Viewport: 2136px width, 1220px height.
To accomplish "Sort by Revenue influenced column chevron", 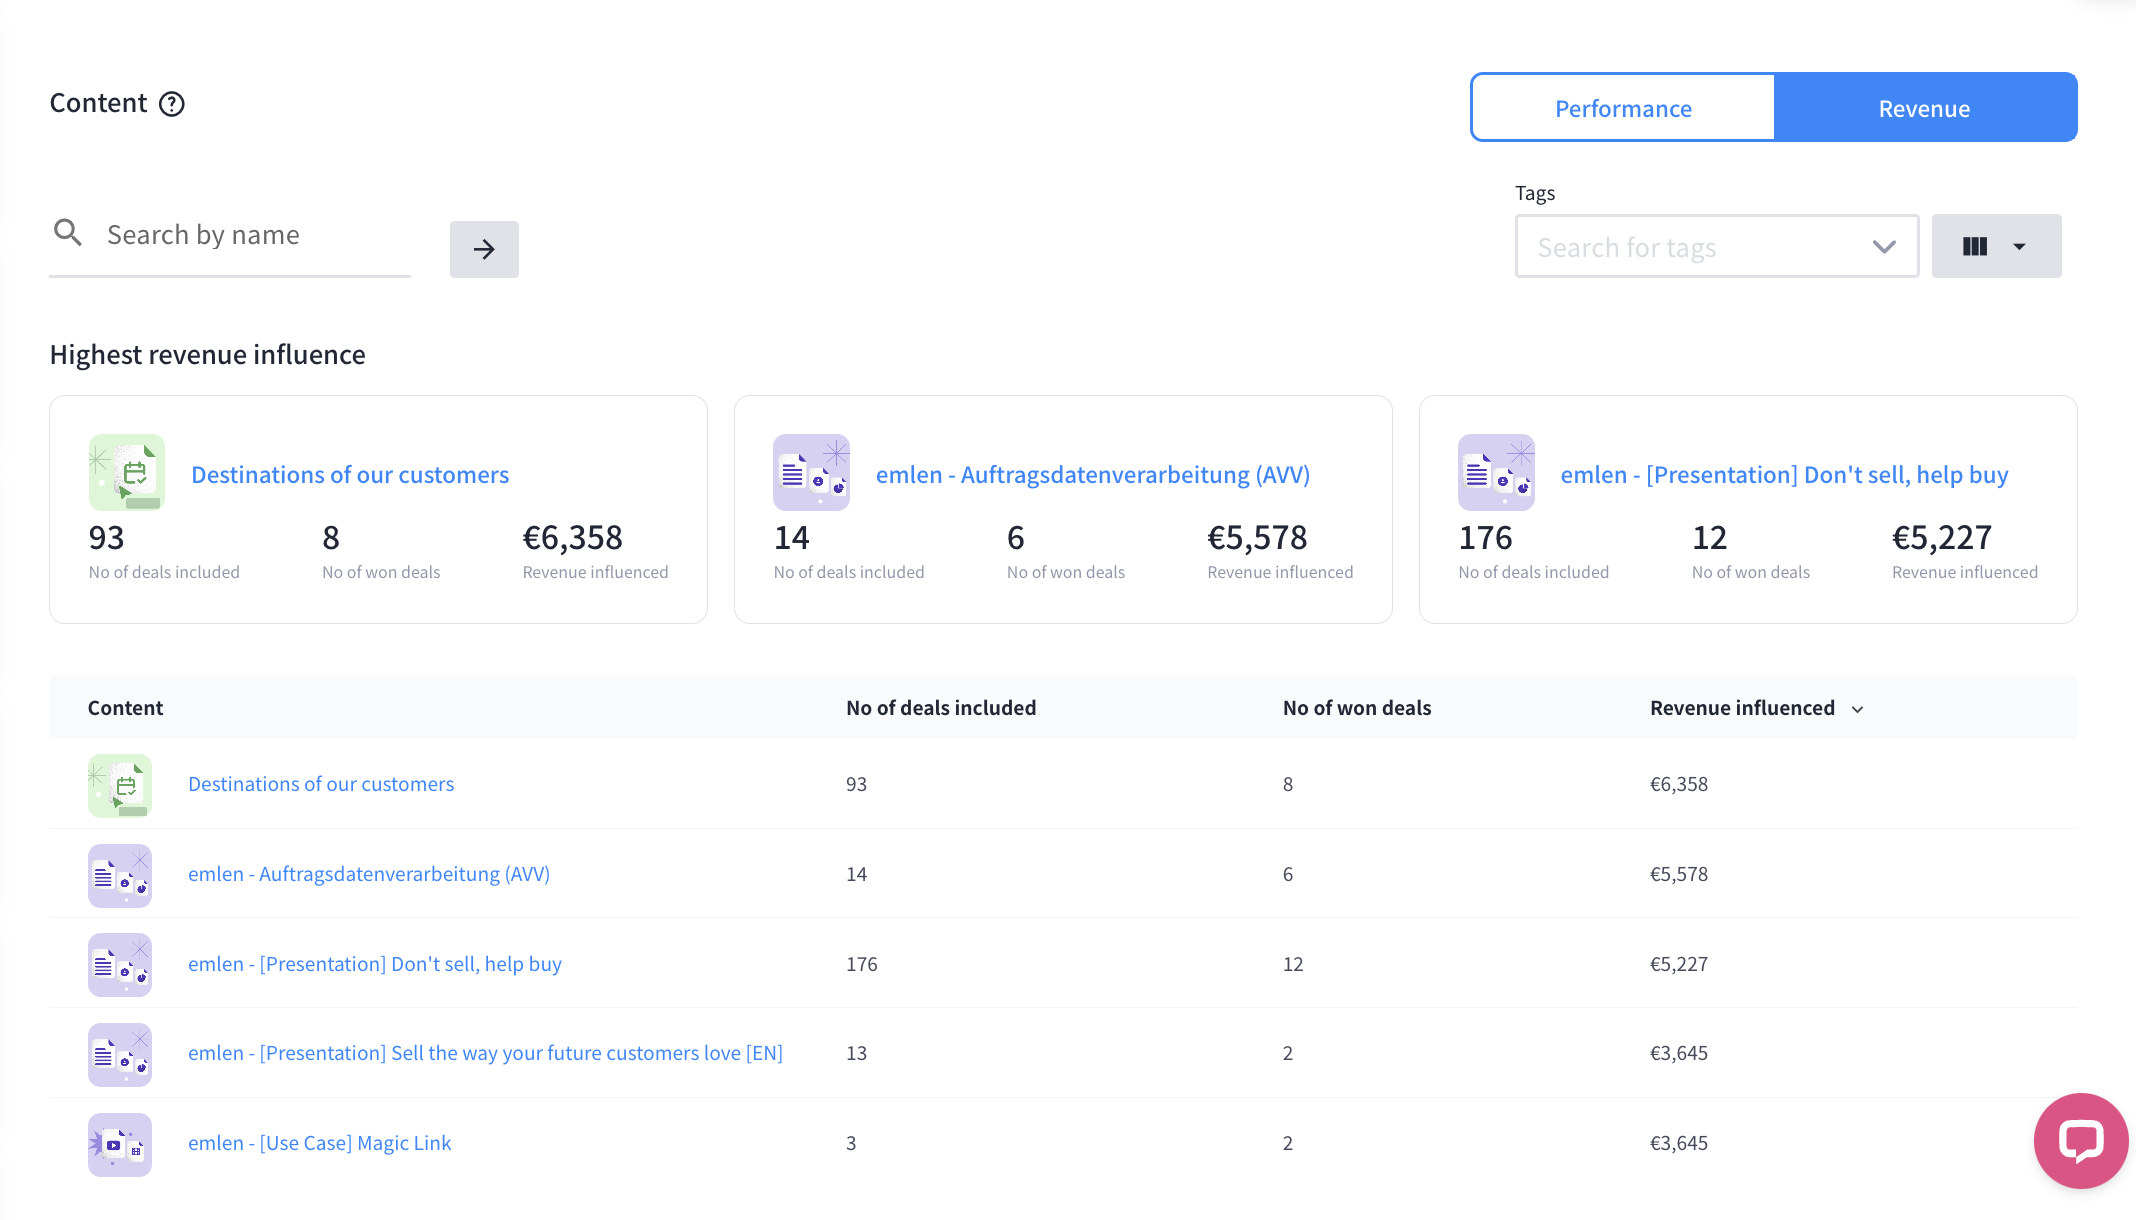I will pos(1857,709).
